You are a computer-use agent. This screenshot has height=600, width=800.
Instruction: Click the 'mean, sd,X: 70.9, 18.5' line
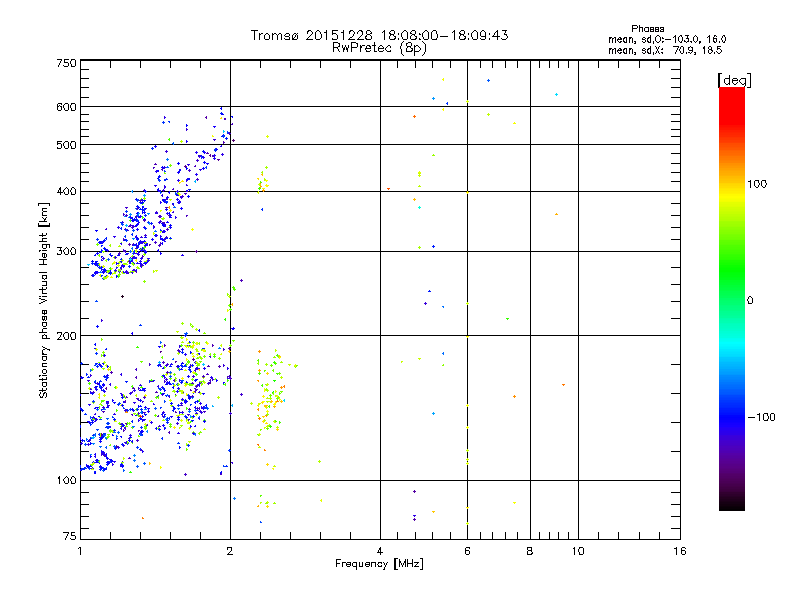[x=665, y=50]
